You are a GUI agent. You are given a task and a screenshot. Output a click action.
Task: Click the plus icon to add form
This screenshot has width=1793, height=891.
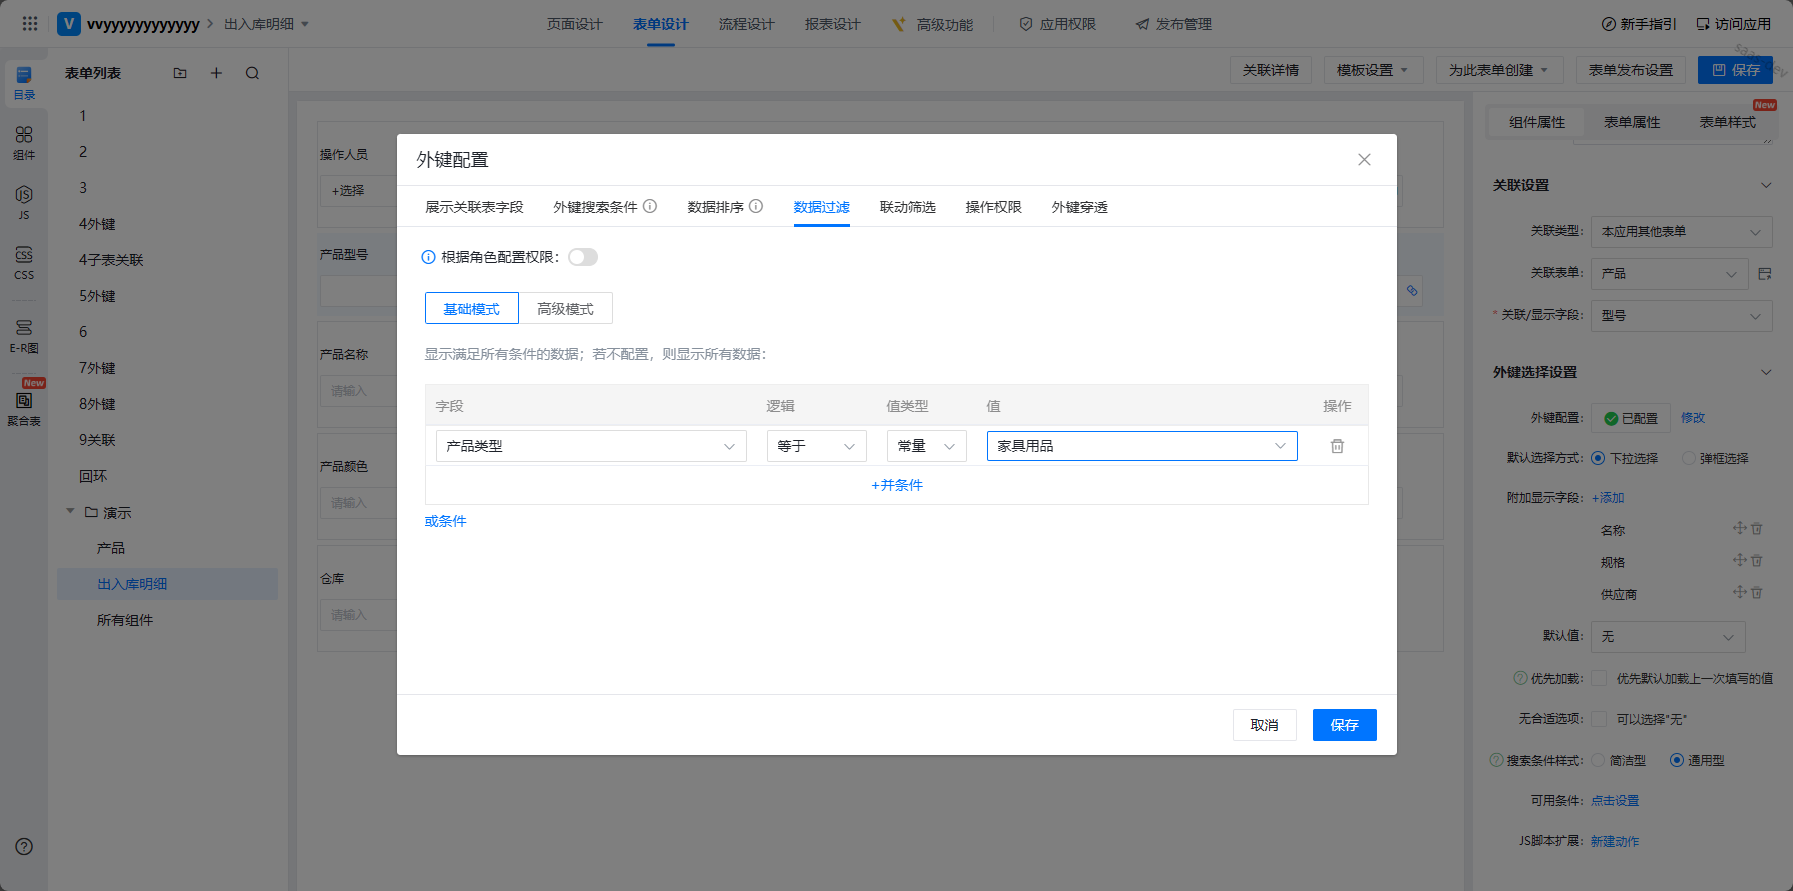click(216, 73)
